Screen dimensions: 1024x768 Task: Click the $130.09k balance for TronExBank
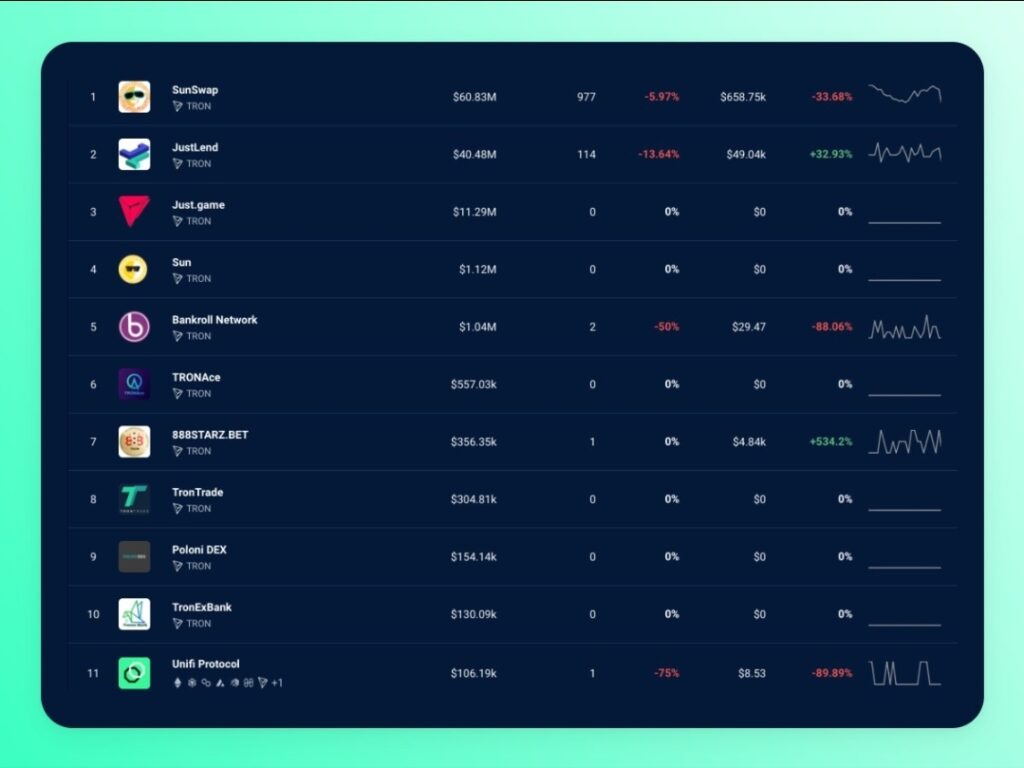473,614
